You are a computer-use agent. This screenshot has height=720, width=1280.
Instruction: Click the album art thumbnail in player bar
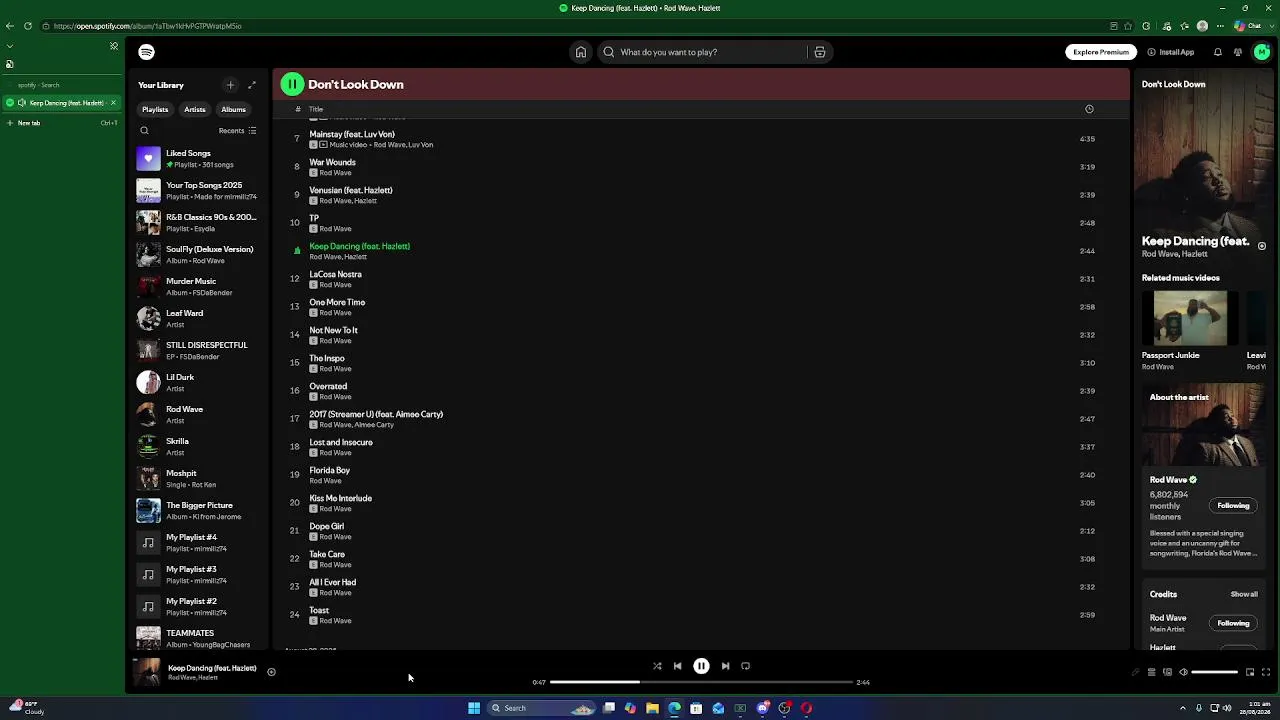pyautogui.click(x=147, y=672)
